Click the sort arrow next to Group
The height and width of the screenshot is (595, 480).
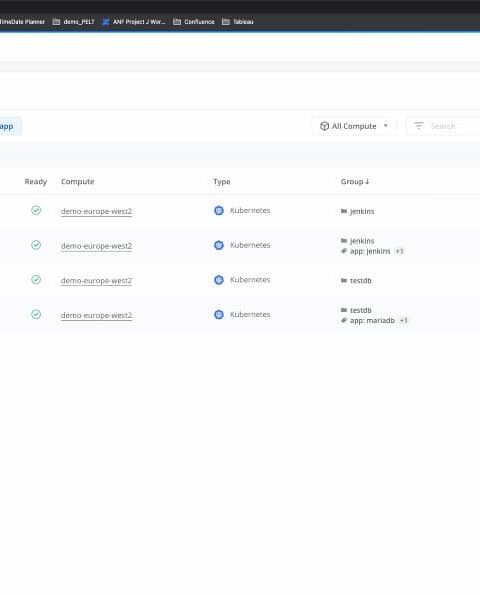[x=367, y=182]
